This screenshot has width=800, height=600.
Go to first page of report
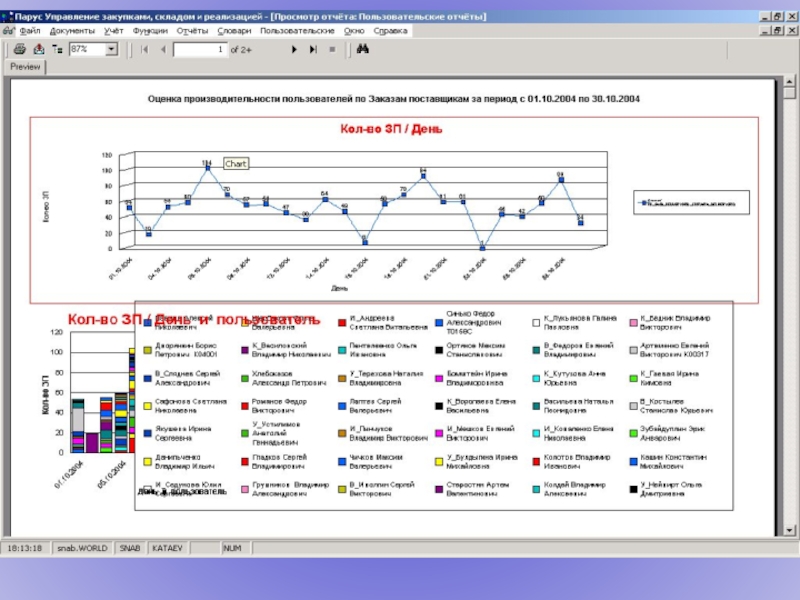click(145, 48)
